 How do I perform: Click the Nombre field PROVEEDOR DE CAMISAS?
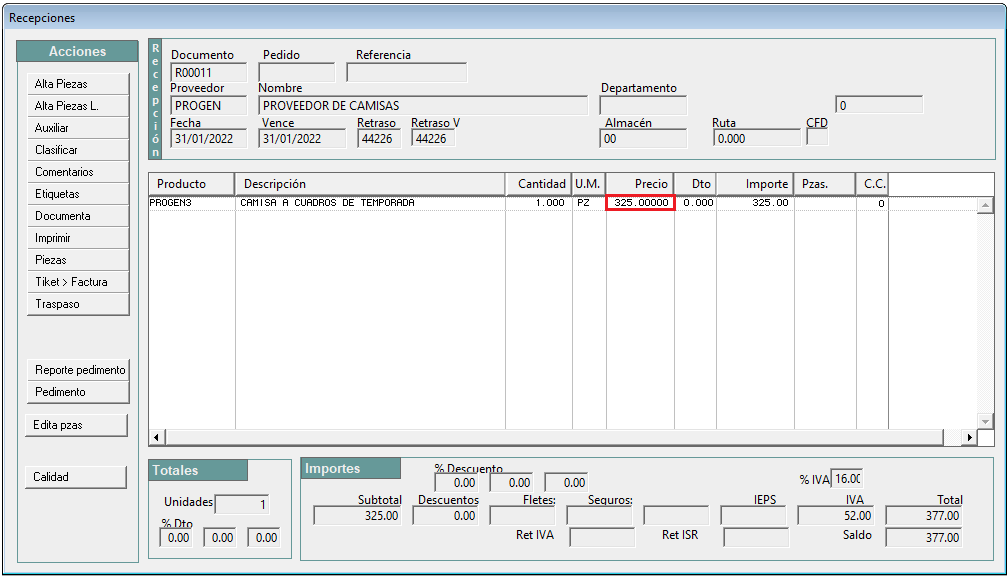(424, 105)
